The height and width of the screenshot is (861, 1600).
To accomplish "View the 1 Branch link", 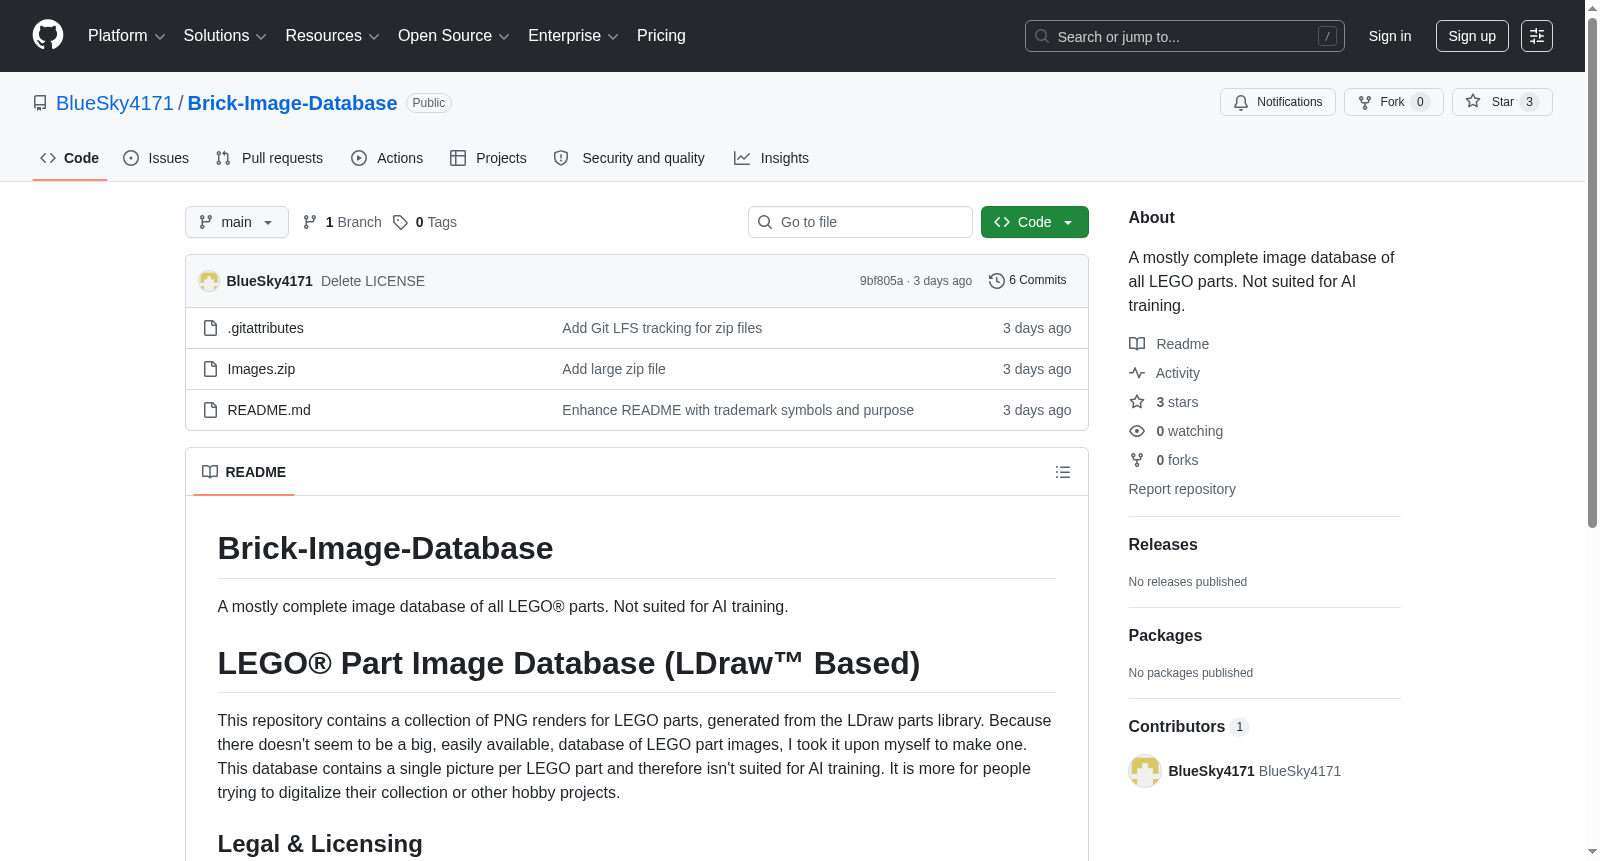I will pos(342,222).
